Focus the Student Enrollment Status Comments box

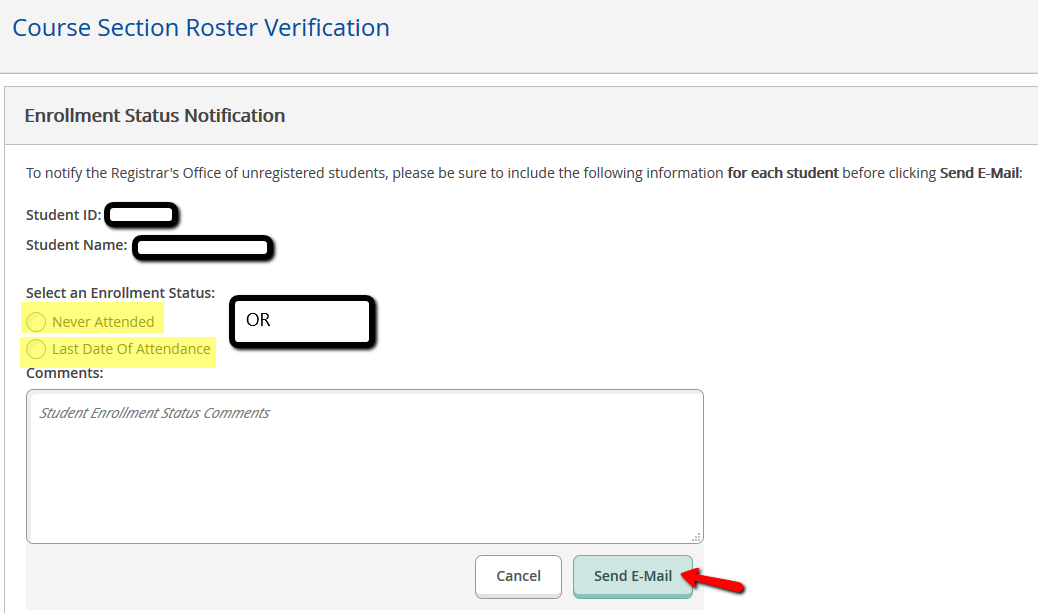coord(365,466)
